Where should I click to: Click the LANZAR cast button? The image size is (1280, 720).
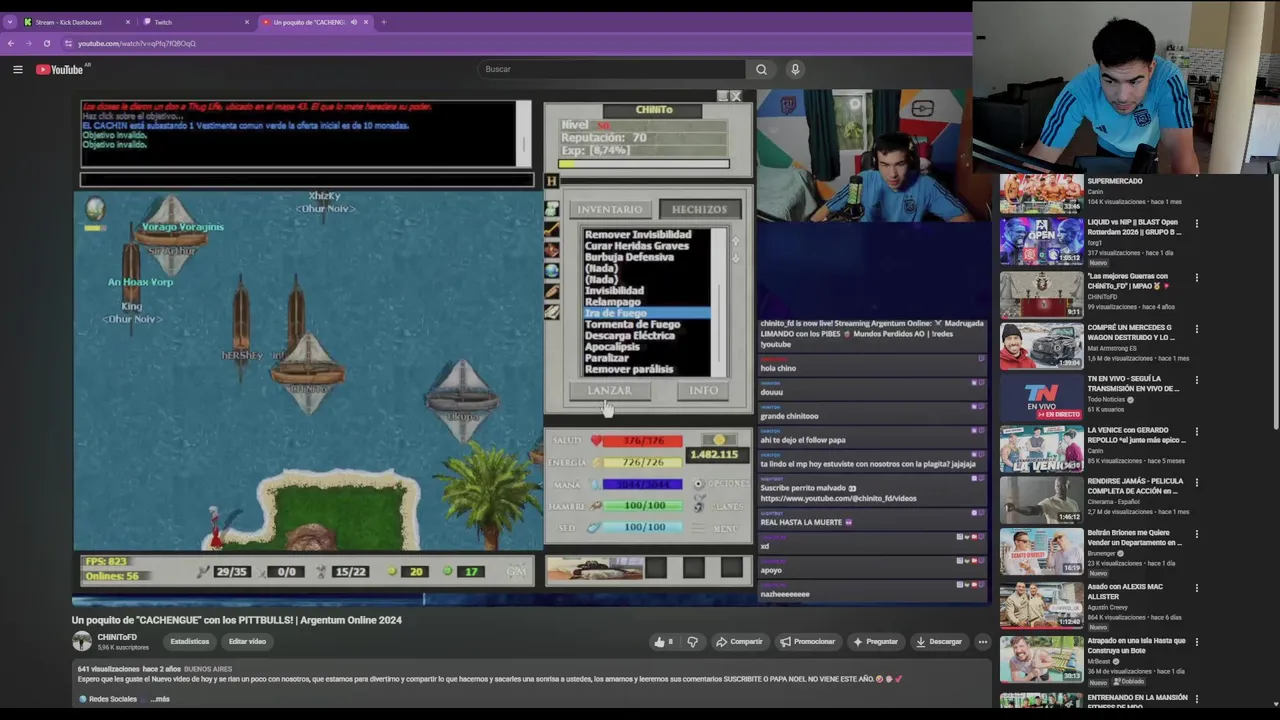pyautogui.click(x=609, y=391)
